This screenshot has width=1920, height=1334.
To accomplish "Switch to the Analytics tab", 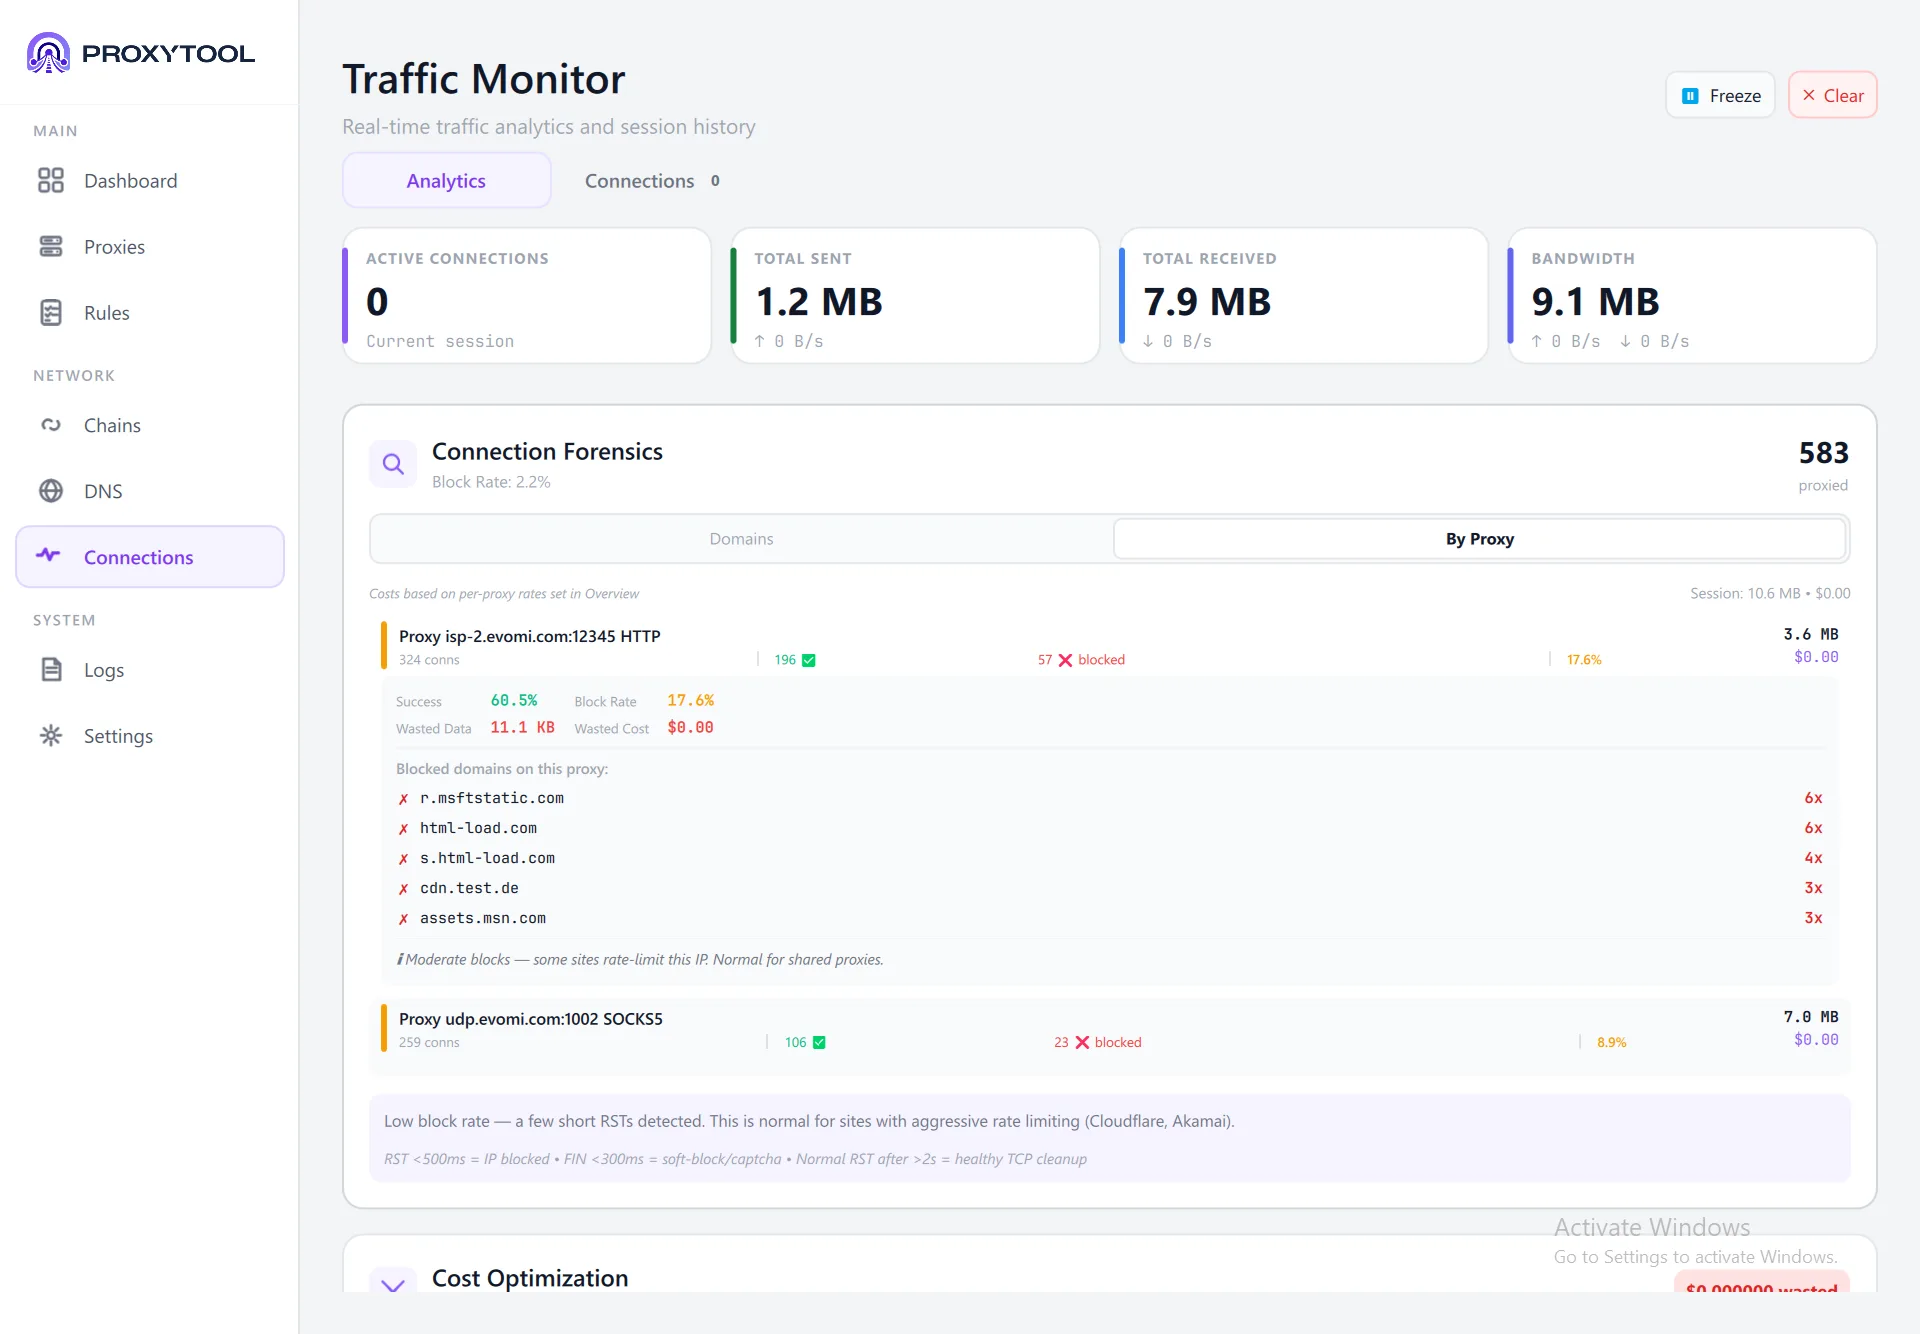I will tap(446, 180).
